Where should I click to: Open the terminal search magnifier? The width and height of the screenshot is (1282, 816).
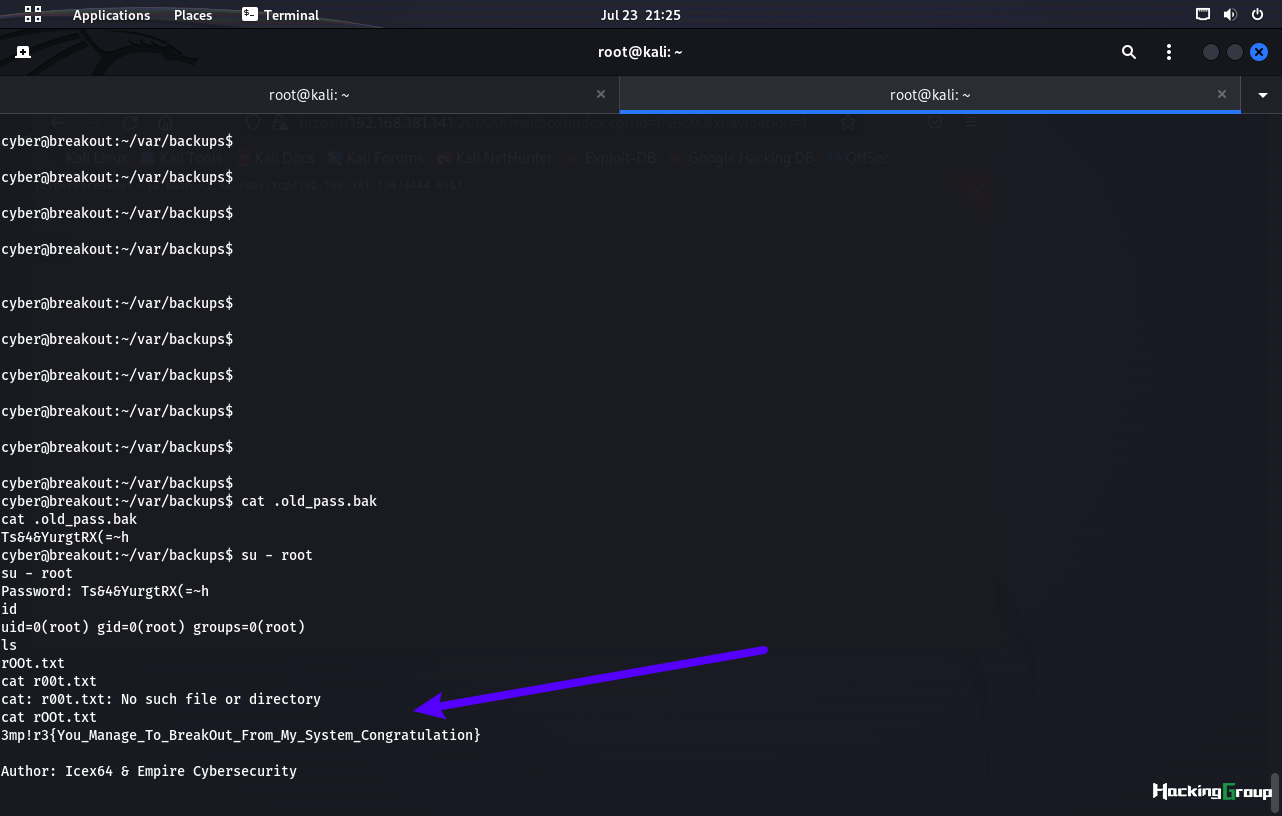(1129, 52)
